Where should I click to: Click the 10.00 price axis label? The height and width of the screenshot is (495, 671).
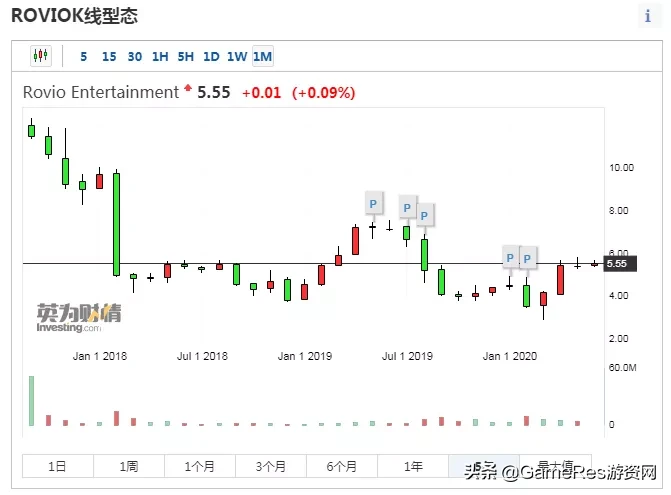621,168
